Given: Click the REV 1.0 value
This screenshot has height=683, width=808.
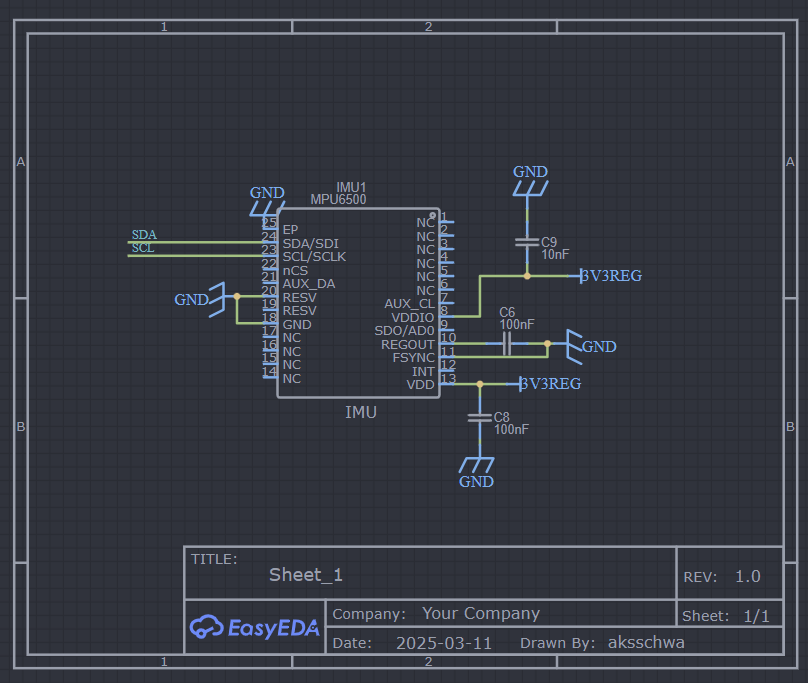Looking at the screenshot, I should [x=748, y=576].
